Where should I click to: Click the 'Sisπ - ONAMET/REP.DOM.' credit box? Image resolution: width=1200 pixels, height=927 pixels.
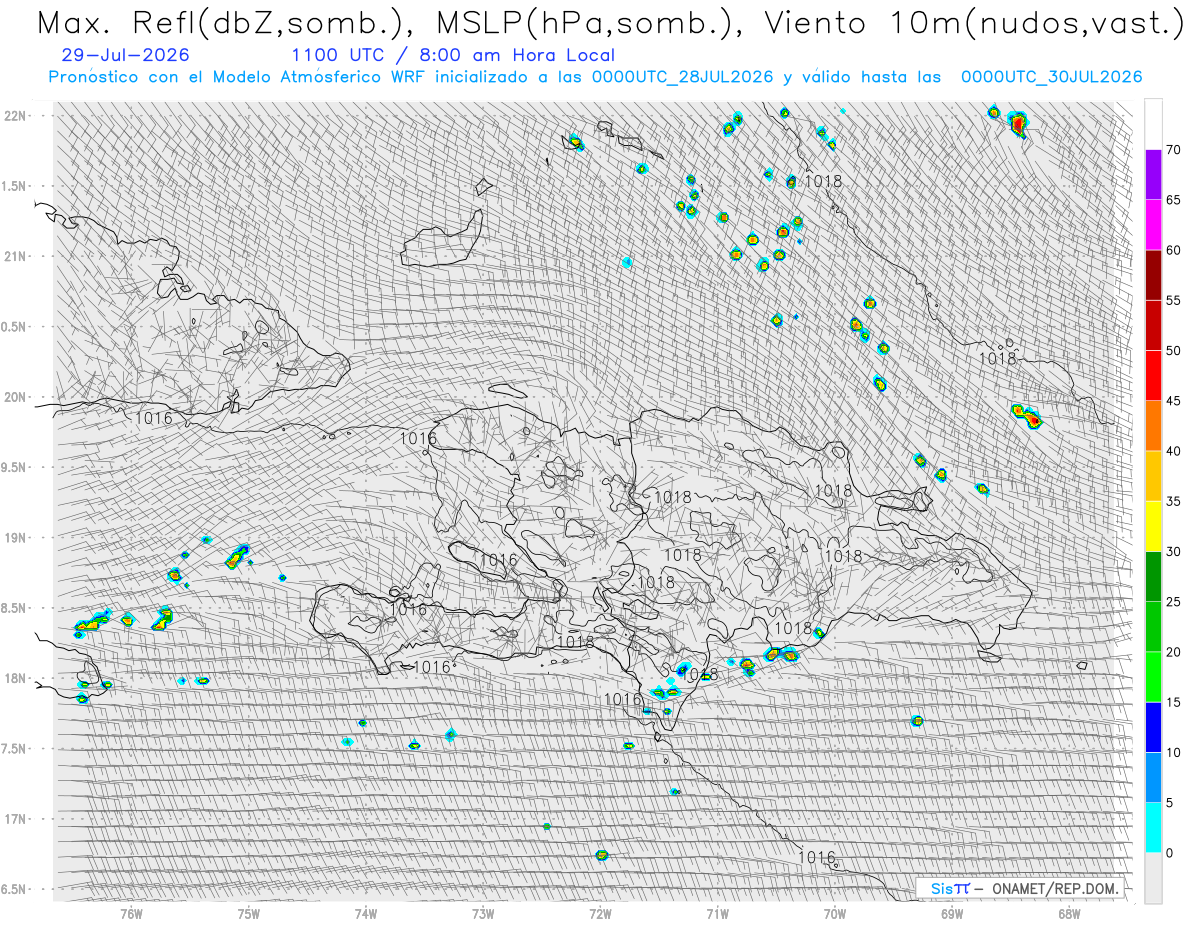pyautogui.click(x=1021, y=888)
